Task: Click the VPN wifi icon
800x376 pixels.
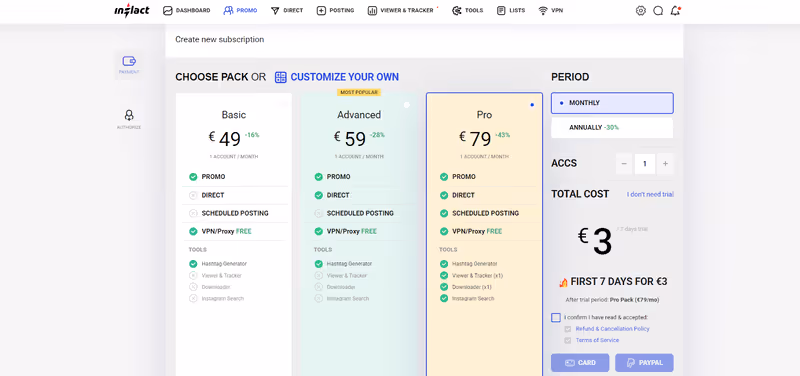Action: coord(543,10)
